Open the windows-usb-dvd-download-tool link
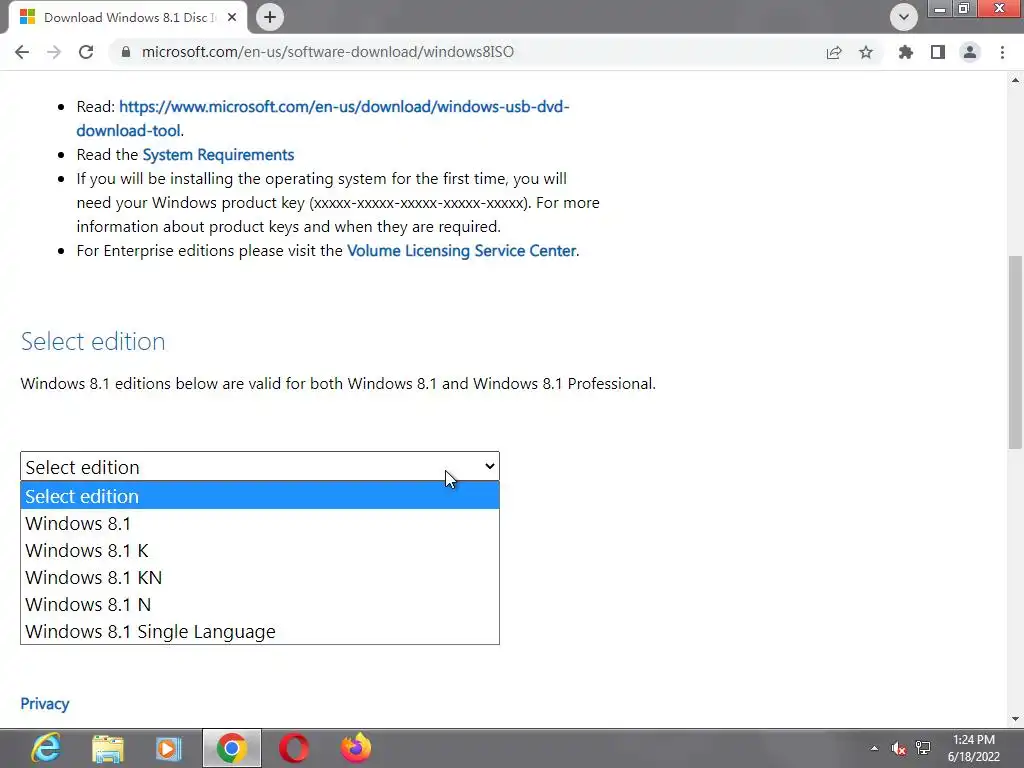 [323, 118]
